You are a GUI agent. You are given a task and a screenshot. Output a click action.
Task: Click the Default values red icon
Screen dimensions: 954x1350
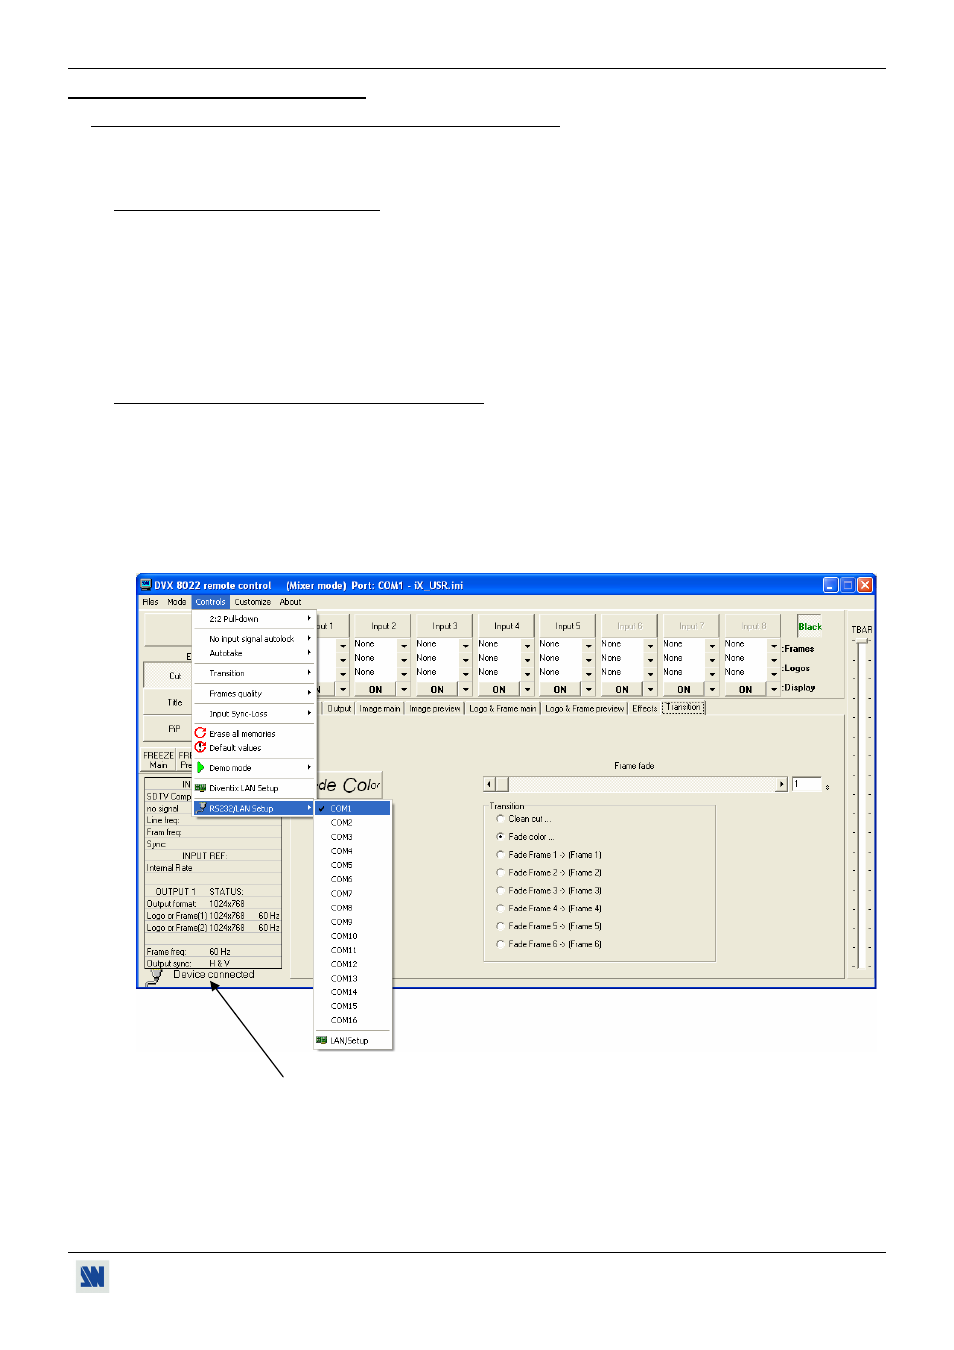tap(200, 747)
